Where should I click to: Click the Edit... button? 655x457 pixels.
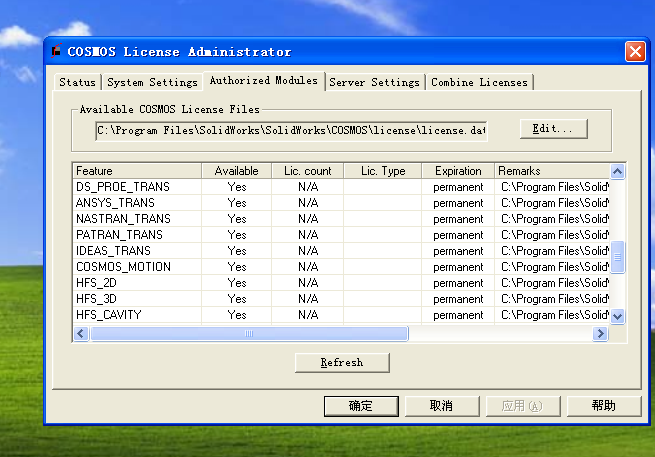point(553,129)
